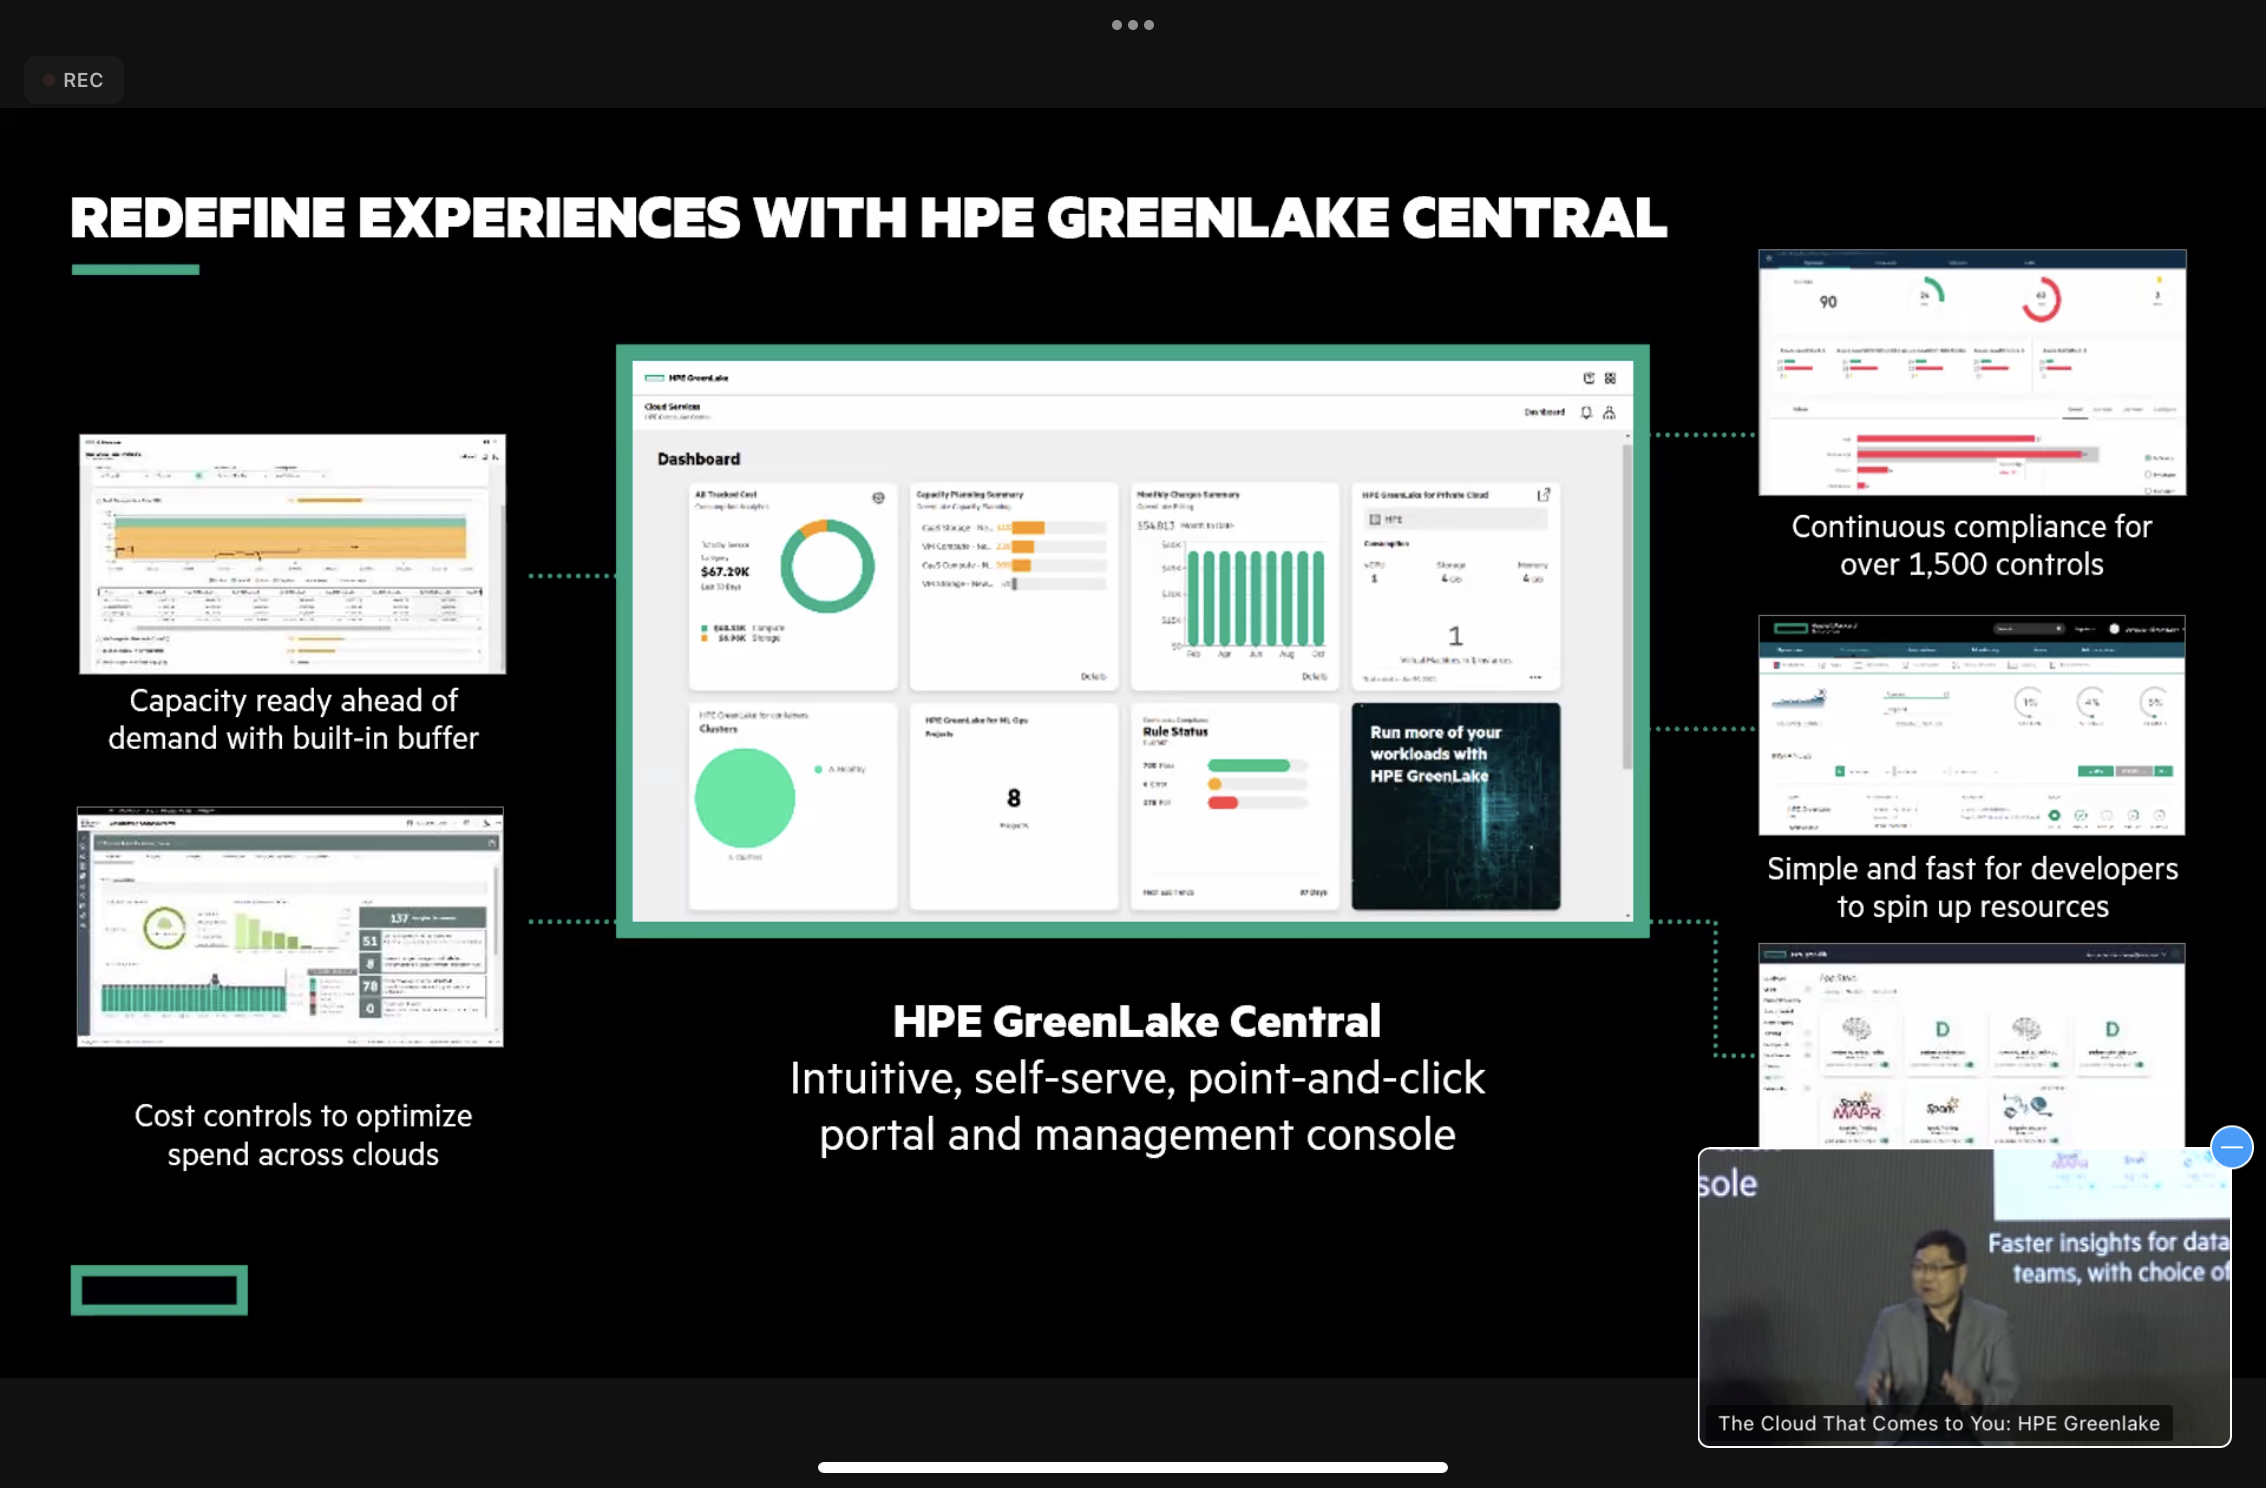Click Details on Monthly Charges Summary card
Image resolution: width=2266 pixels, height=1488 pixels.
coord(1314,677)
